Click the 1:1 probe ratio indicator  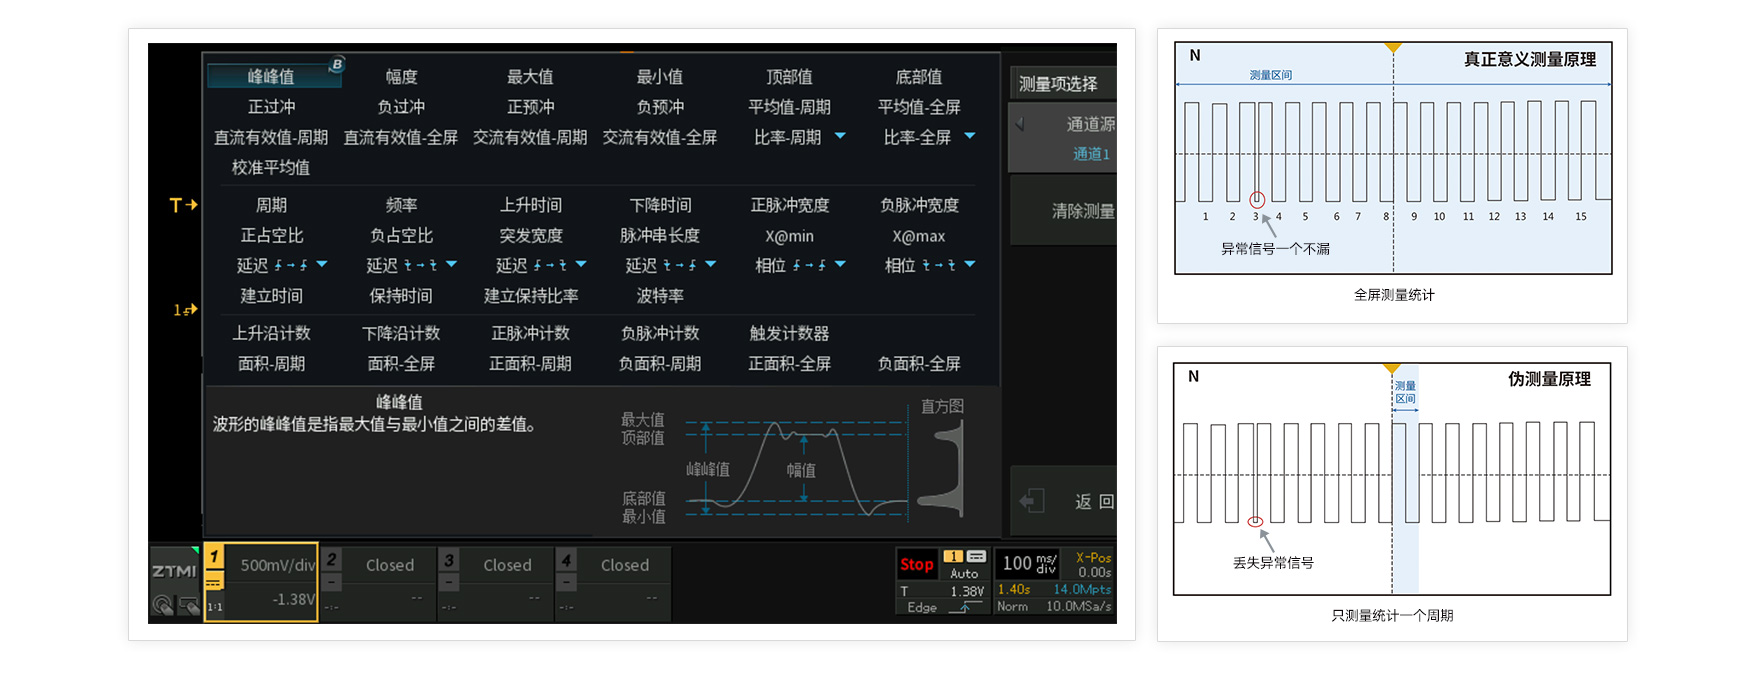(215, 607)
